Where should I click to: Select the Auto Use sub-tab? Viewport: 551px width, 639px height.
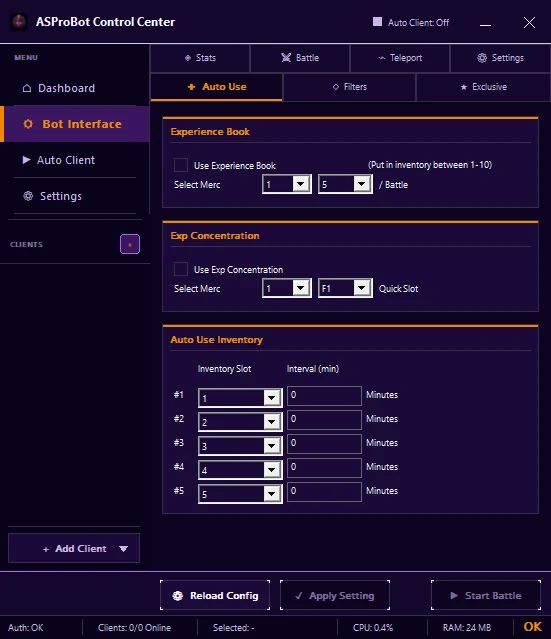point(216,87)
